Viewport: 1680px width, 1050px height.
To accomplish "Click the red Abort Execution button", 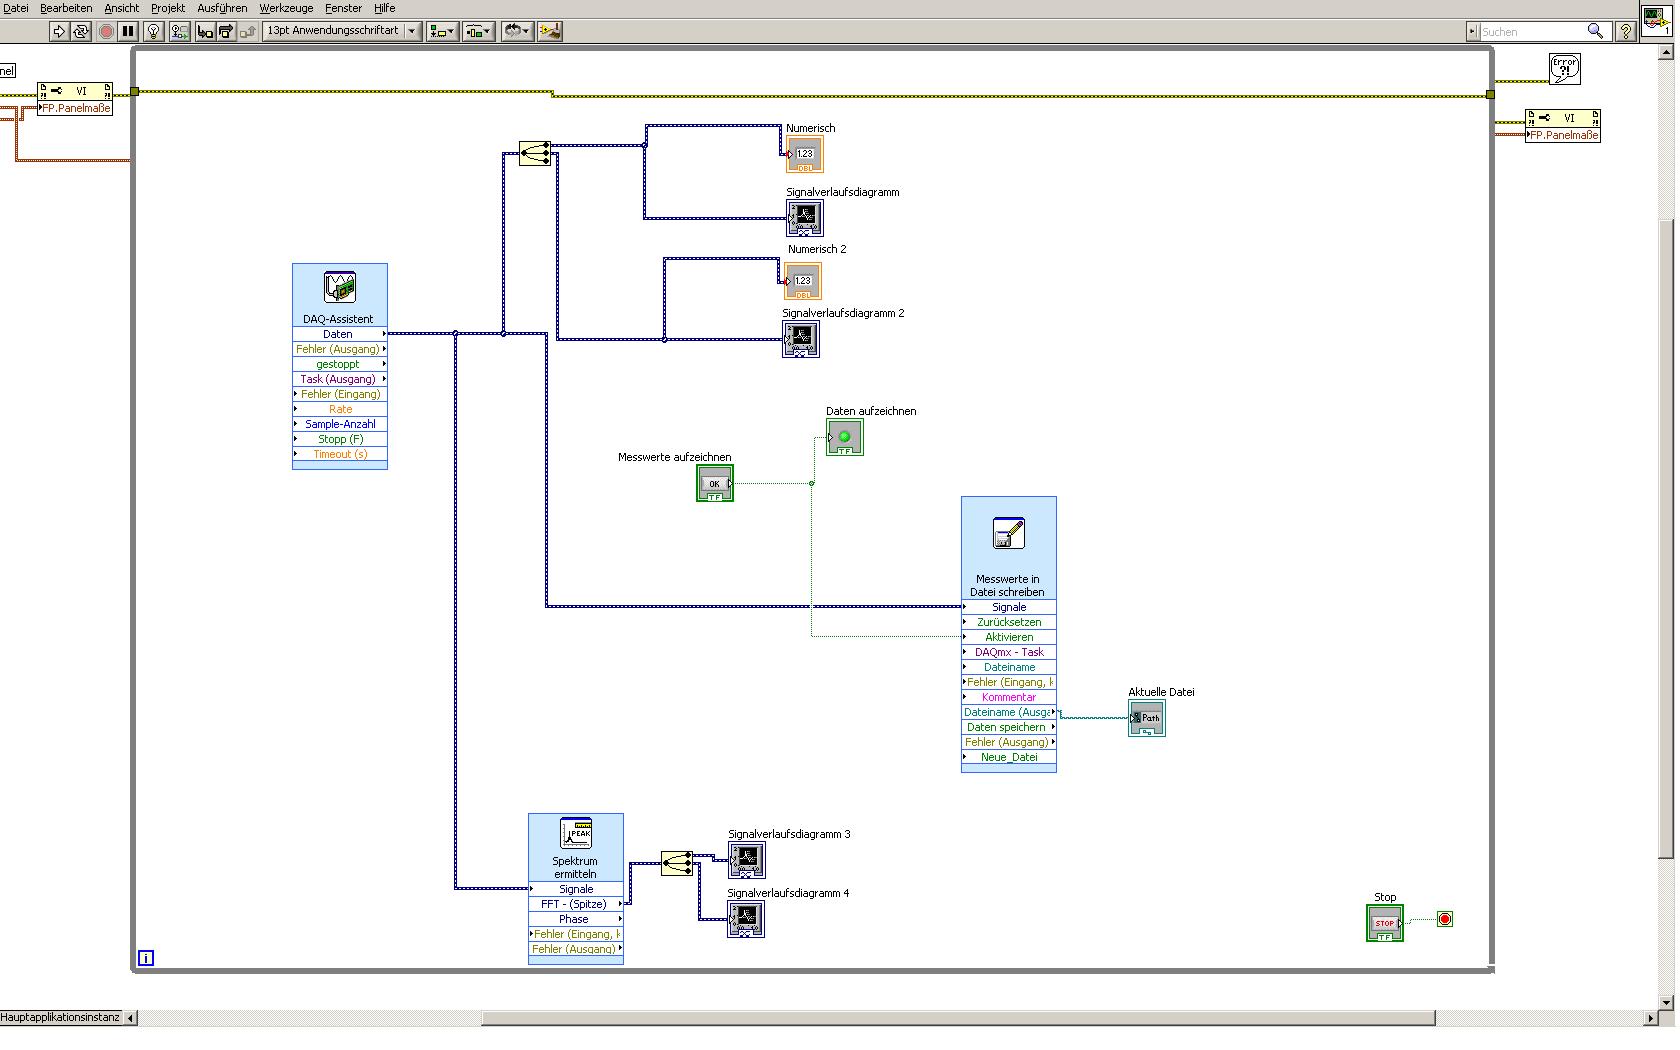I will [106, 31].
